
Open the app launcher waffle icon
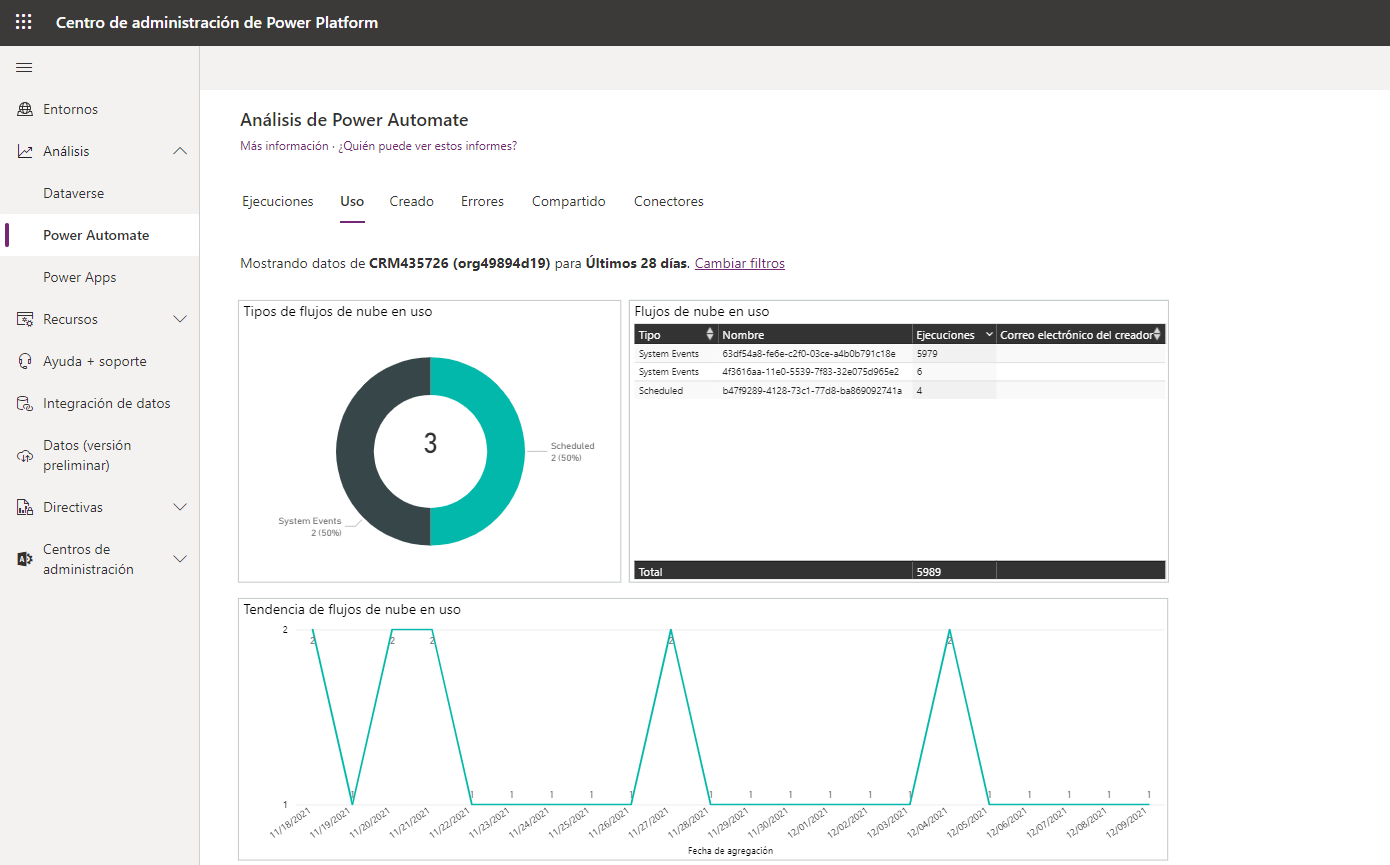[x=24, y=22]
